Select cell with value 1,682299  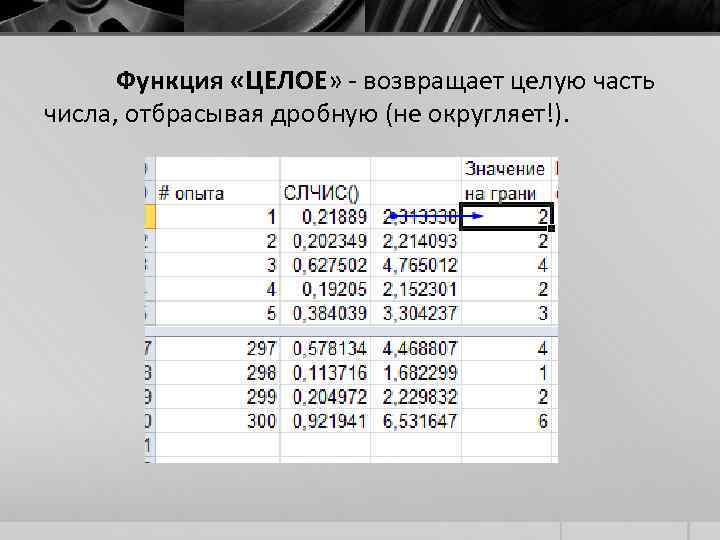416,372
